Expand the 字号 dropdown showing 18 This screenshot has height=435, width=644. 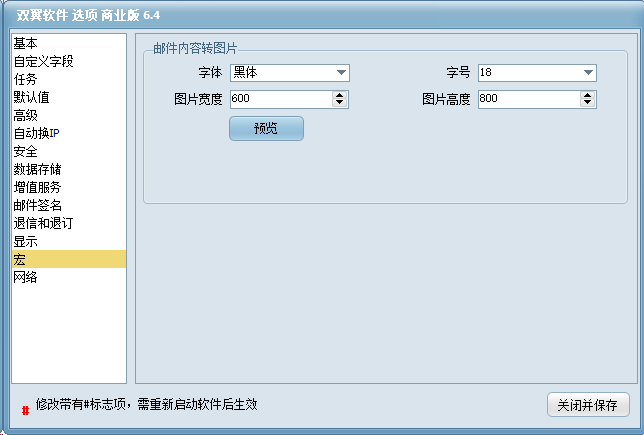tap(537, 73)
